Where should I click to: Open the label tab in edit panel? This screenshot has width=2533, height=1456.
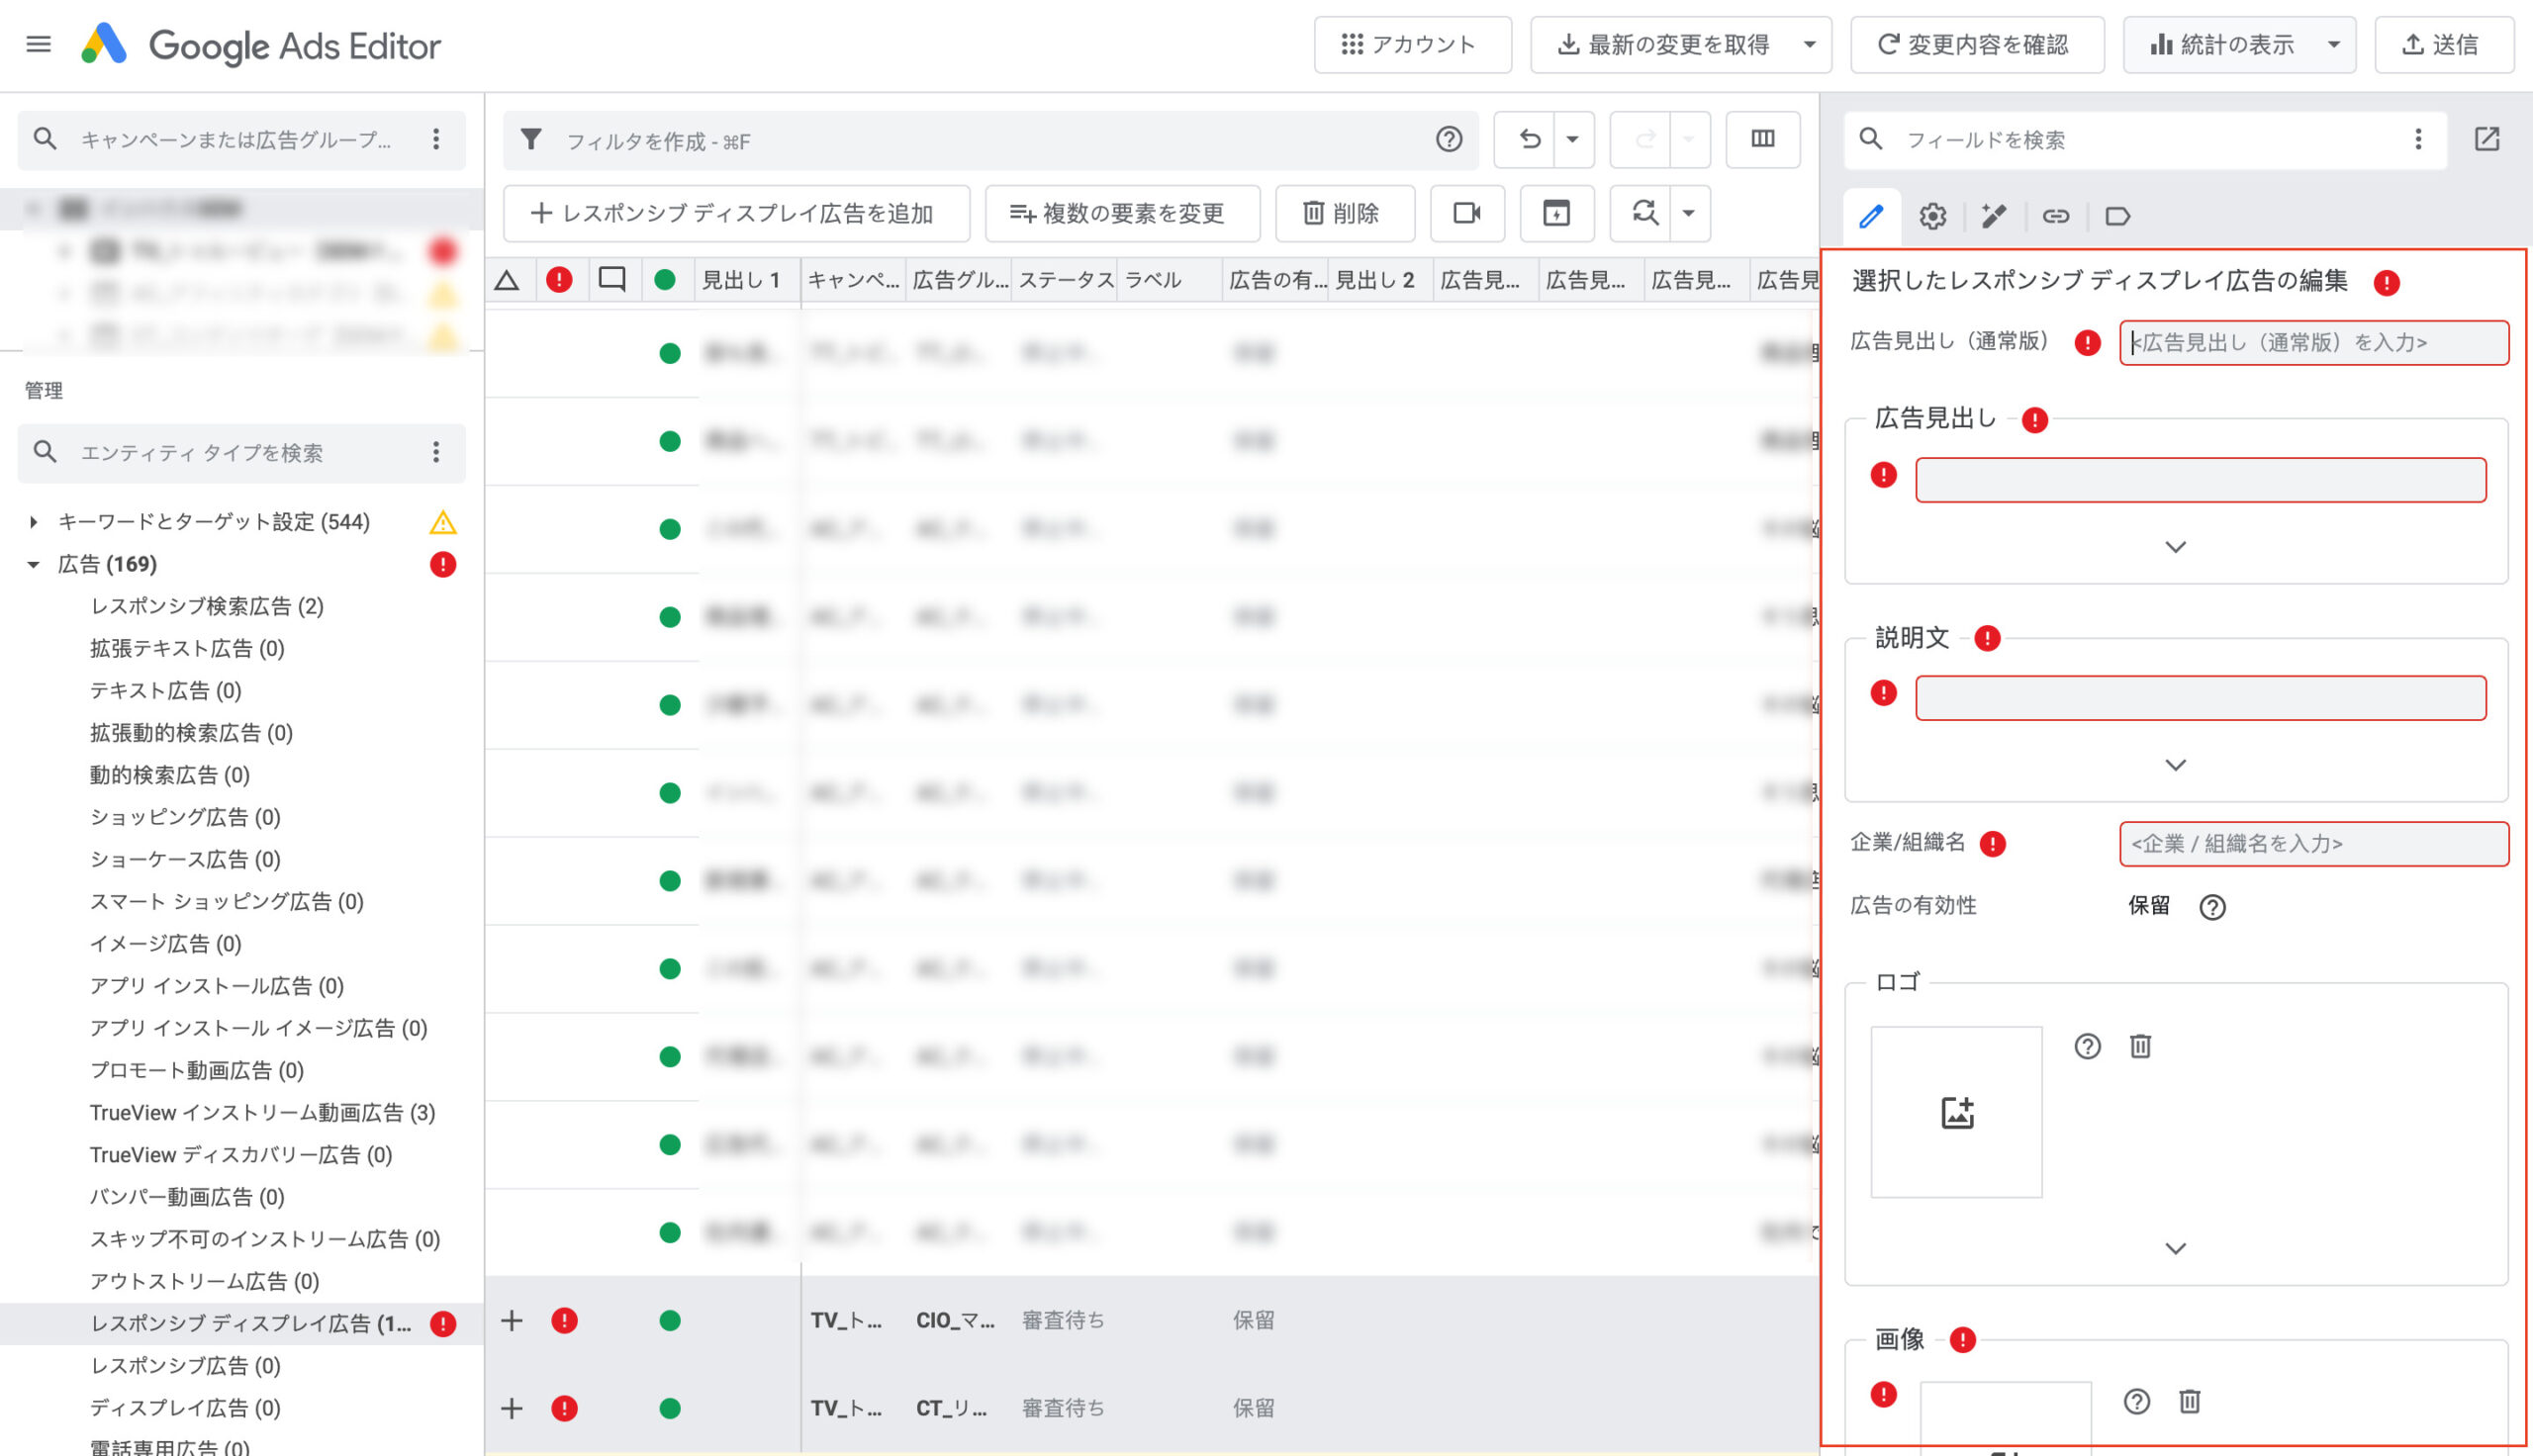tap(2117, 216)
